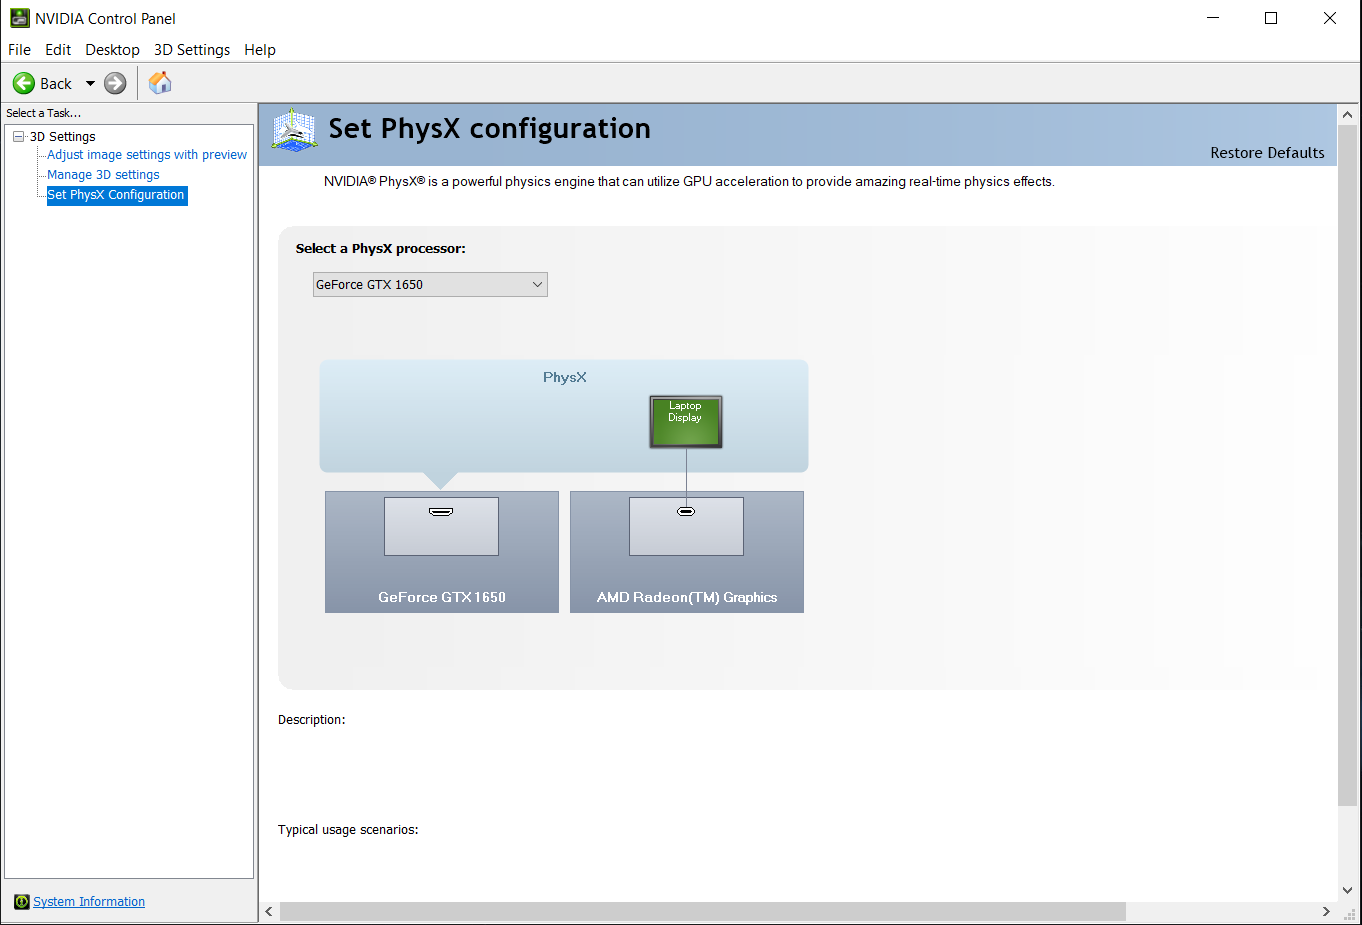Select Set PhysX Configuration tree item
1362x925 pixels.
tap(116, 195)
